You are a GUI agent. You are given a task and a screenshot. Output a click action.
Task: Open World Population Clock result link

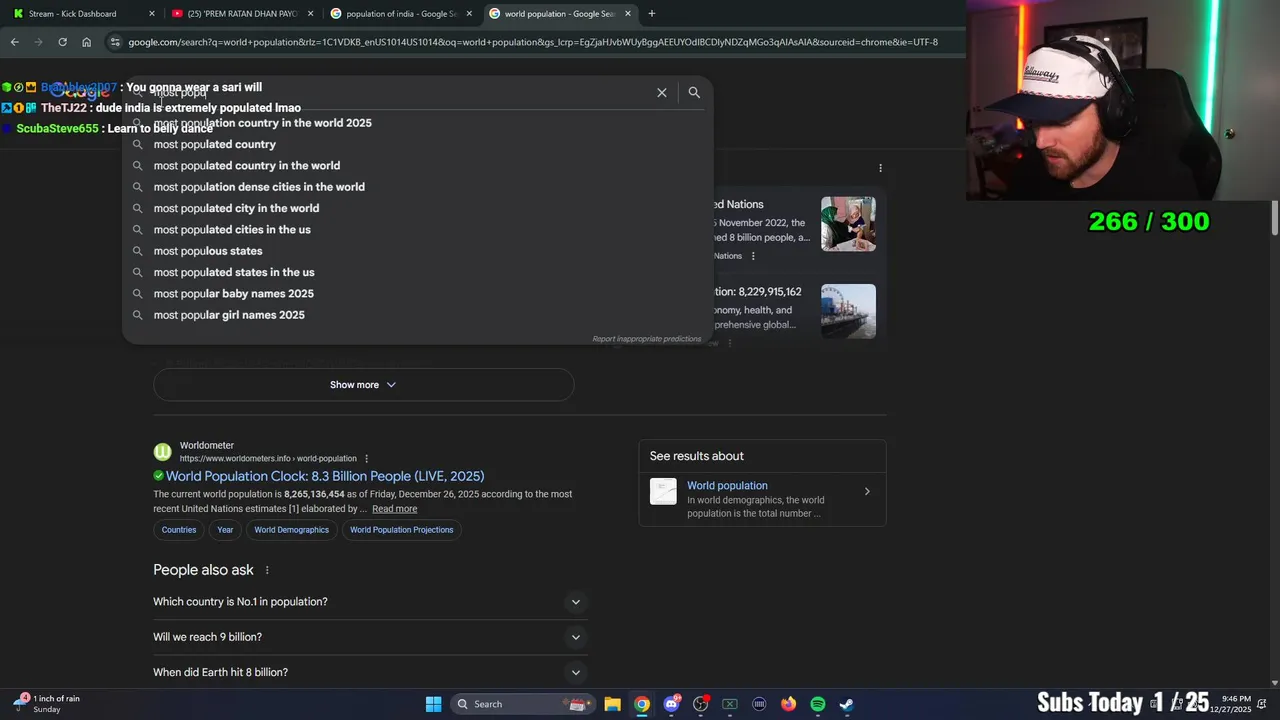pos(325,477)
